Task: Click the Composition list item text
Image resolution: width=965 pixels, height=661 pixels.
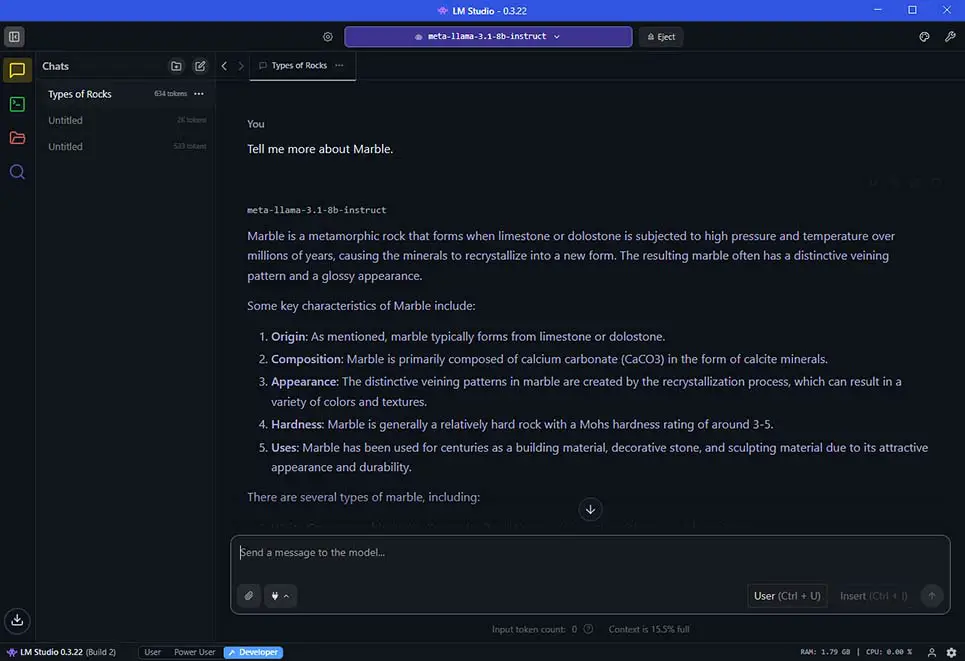Action: click(549, 359)
